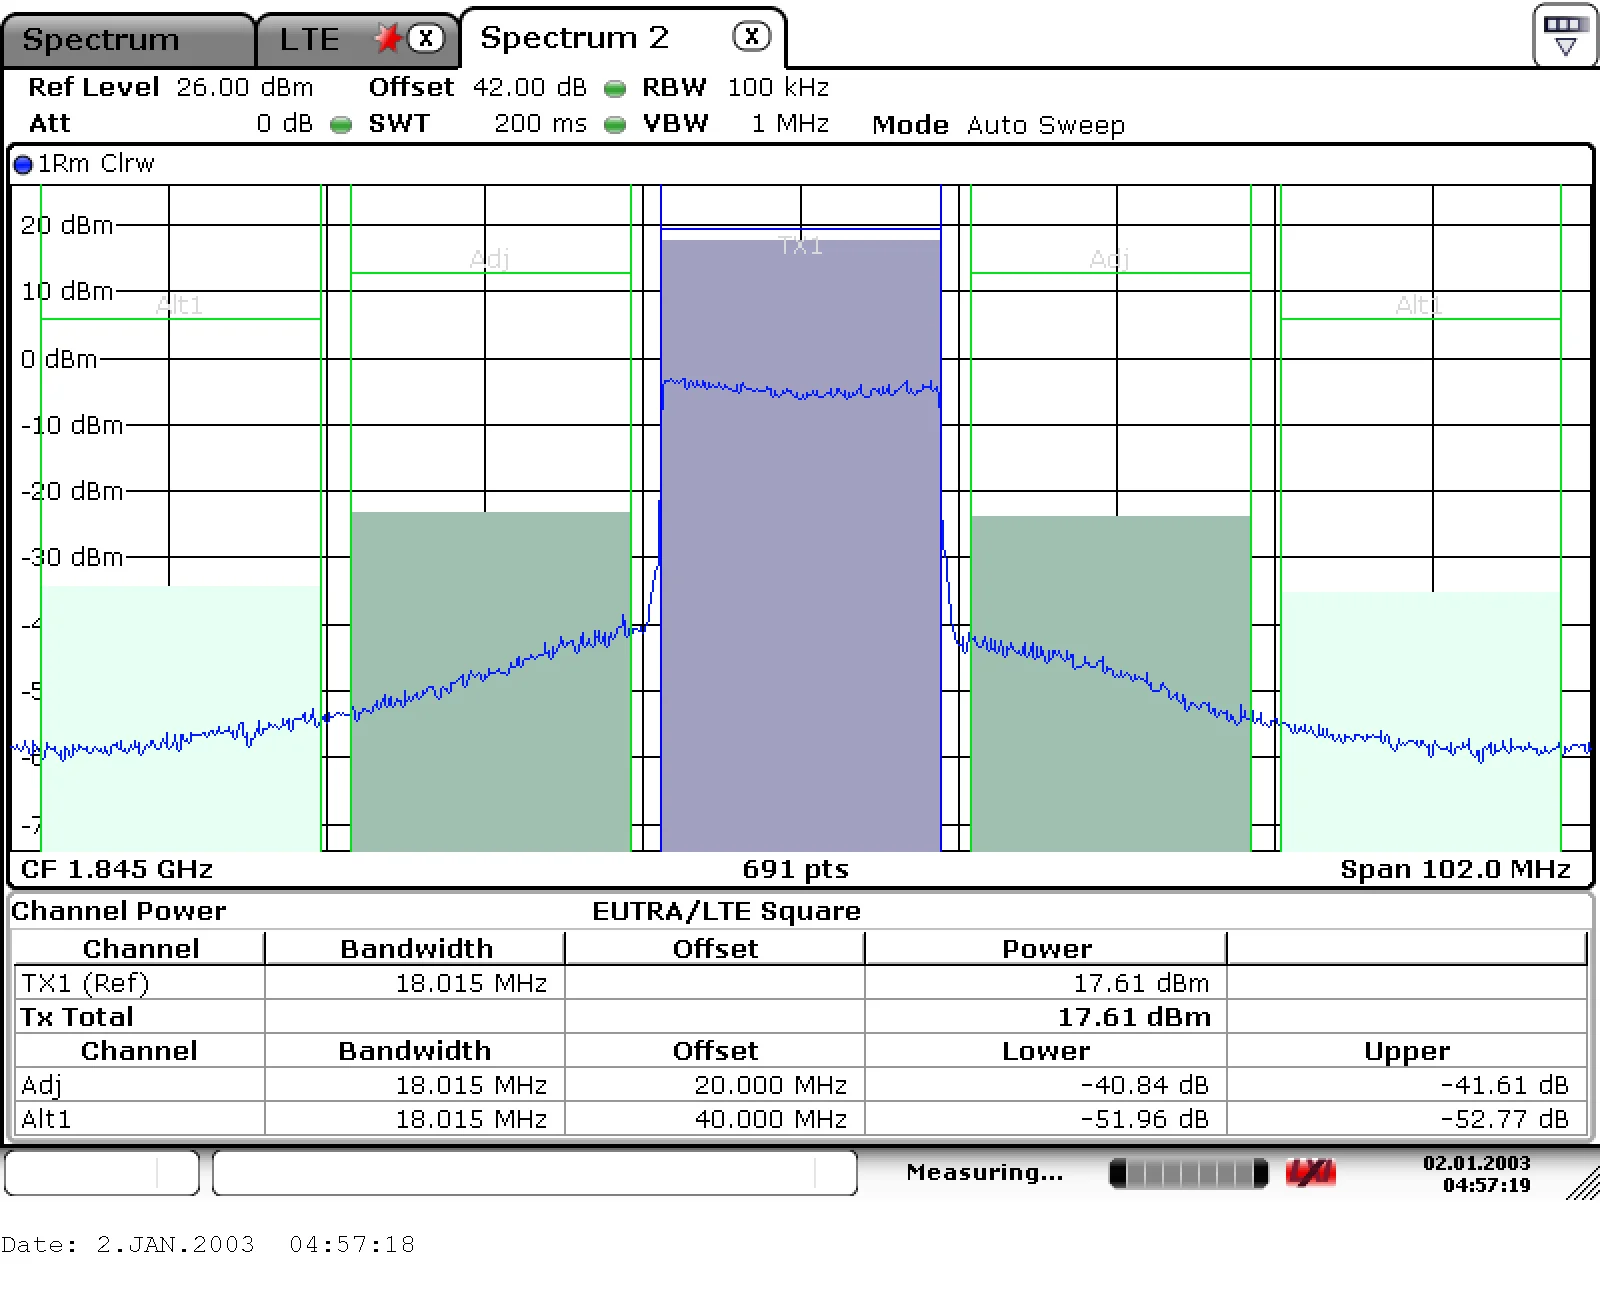This screenshot has height=1292, width=1600.
Task: Click the Adj offset 20.000 MHz cell
Action: (x=715, y=1085)
